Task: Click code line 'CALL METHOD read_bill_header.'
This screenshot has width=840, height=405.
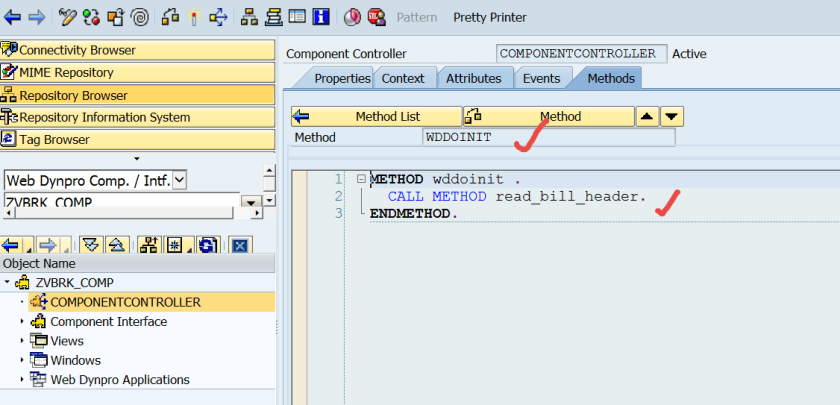Action: [517, 196]
